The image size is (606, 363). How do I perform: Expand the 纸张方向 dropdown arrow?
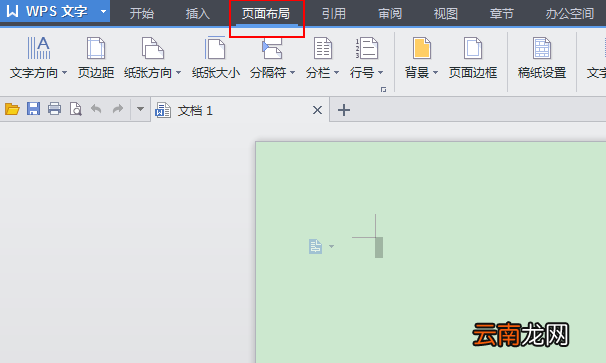(x=178, y=72)
